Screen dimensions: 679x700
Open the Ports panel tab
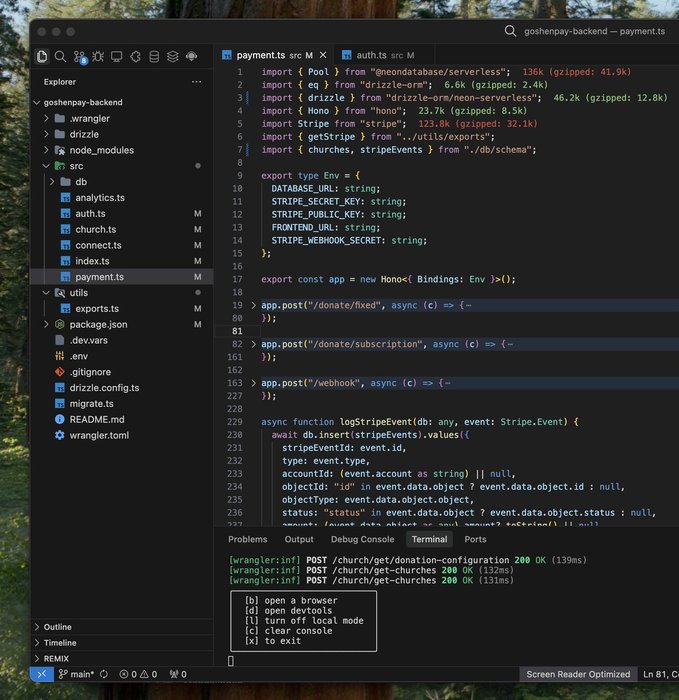point(475,539)
